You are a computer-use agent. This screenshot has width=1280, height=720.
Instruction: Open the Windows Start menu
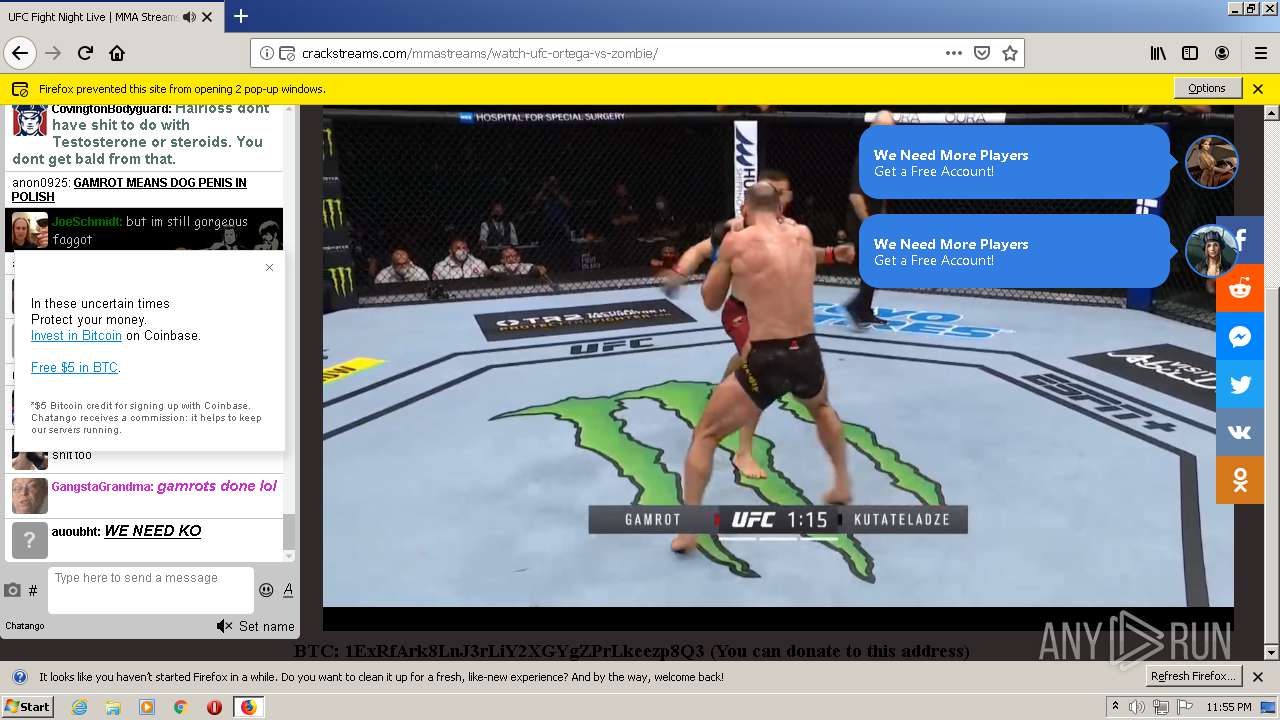click(28, 706)
